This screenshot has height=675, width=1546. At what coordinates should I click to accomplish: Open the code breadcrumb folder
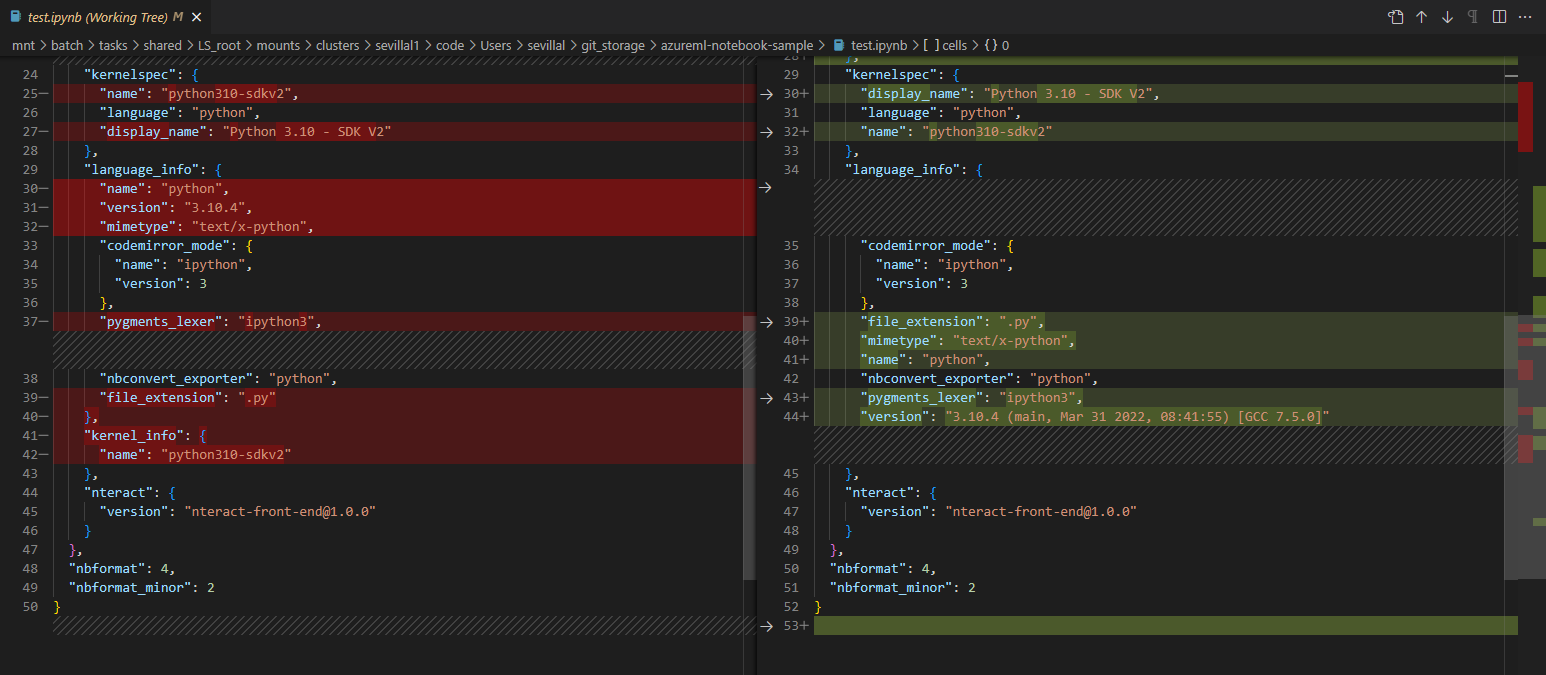click(x=451, y=45)
